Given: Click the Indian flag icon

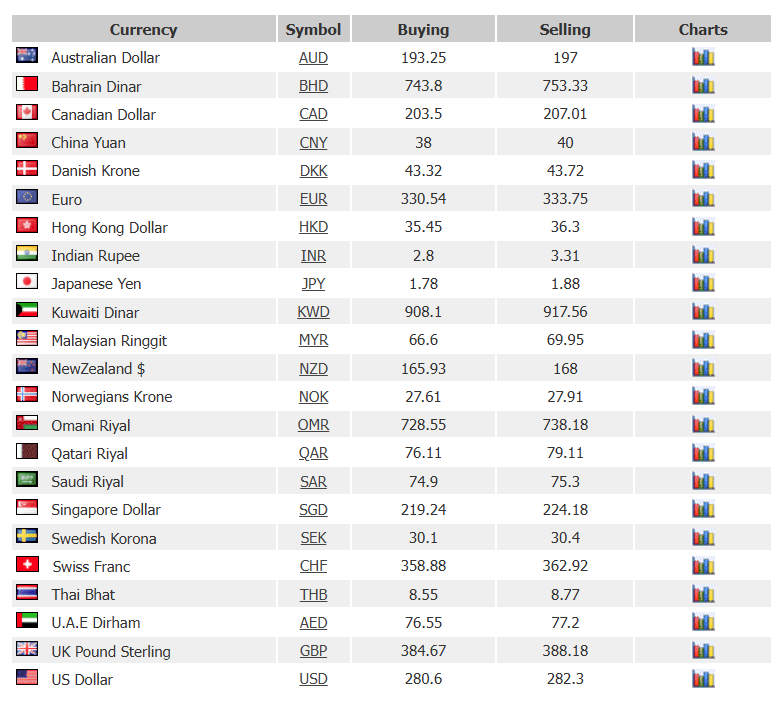Looking at the screenshot, I should coord(27,253).
